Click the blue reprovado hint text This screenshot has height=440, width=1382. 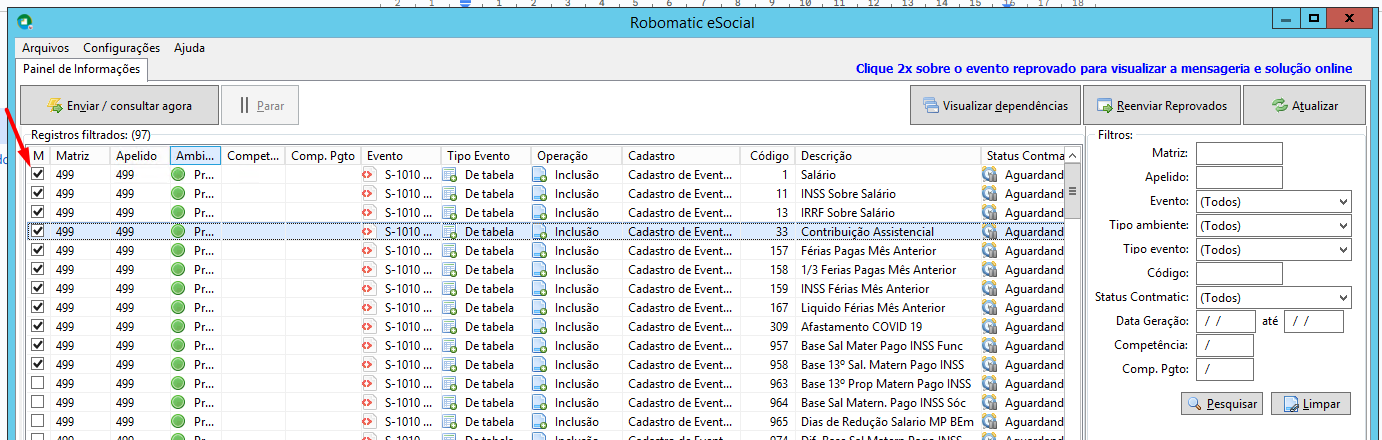coord(1104,69)
